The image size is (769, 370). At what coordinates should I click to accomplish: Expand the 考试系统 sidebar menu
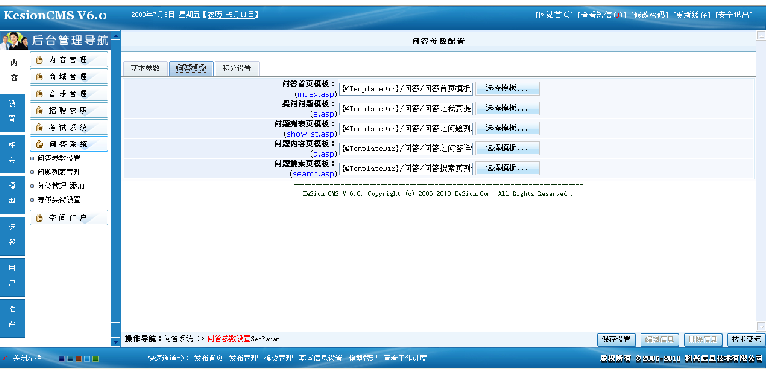coord(69,127)
